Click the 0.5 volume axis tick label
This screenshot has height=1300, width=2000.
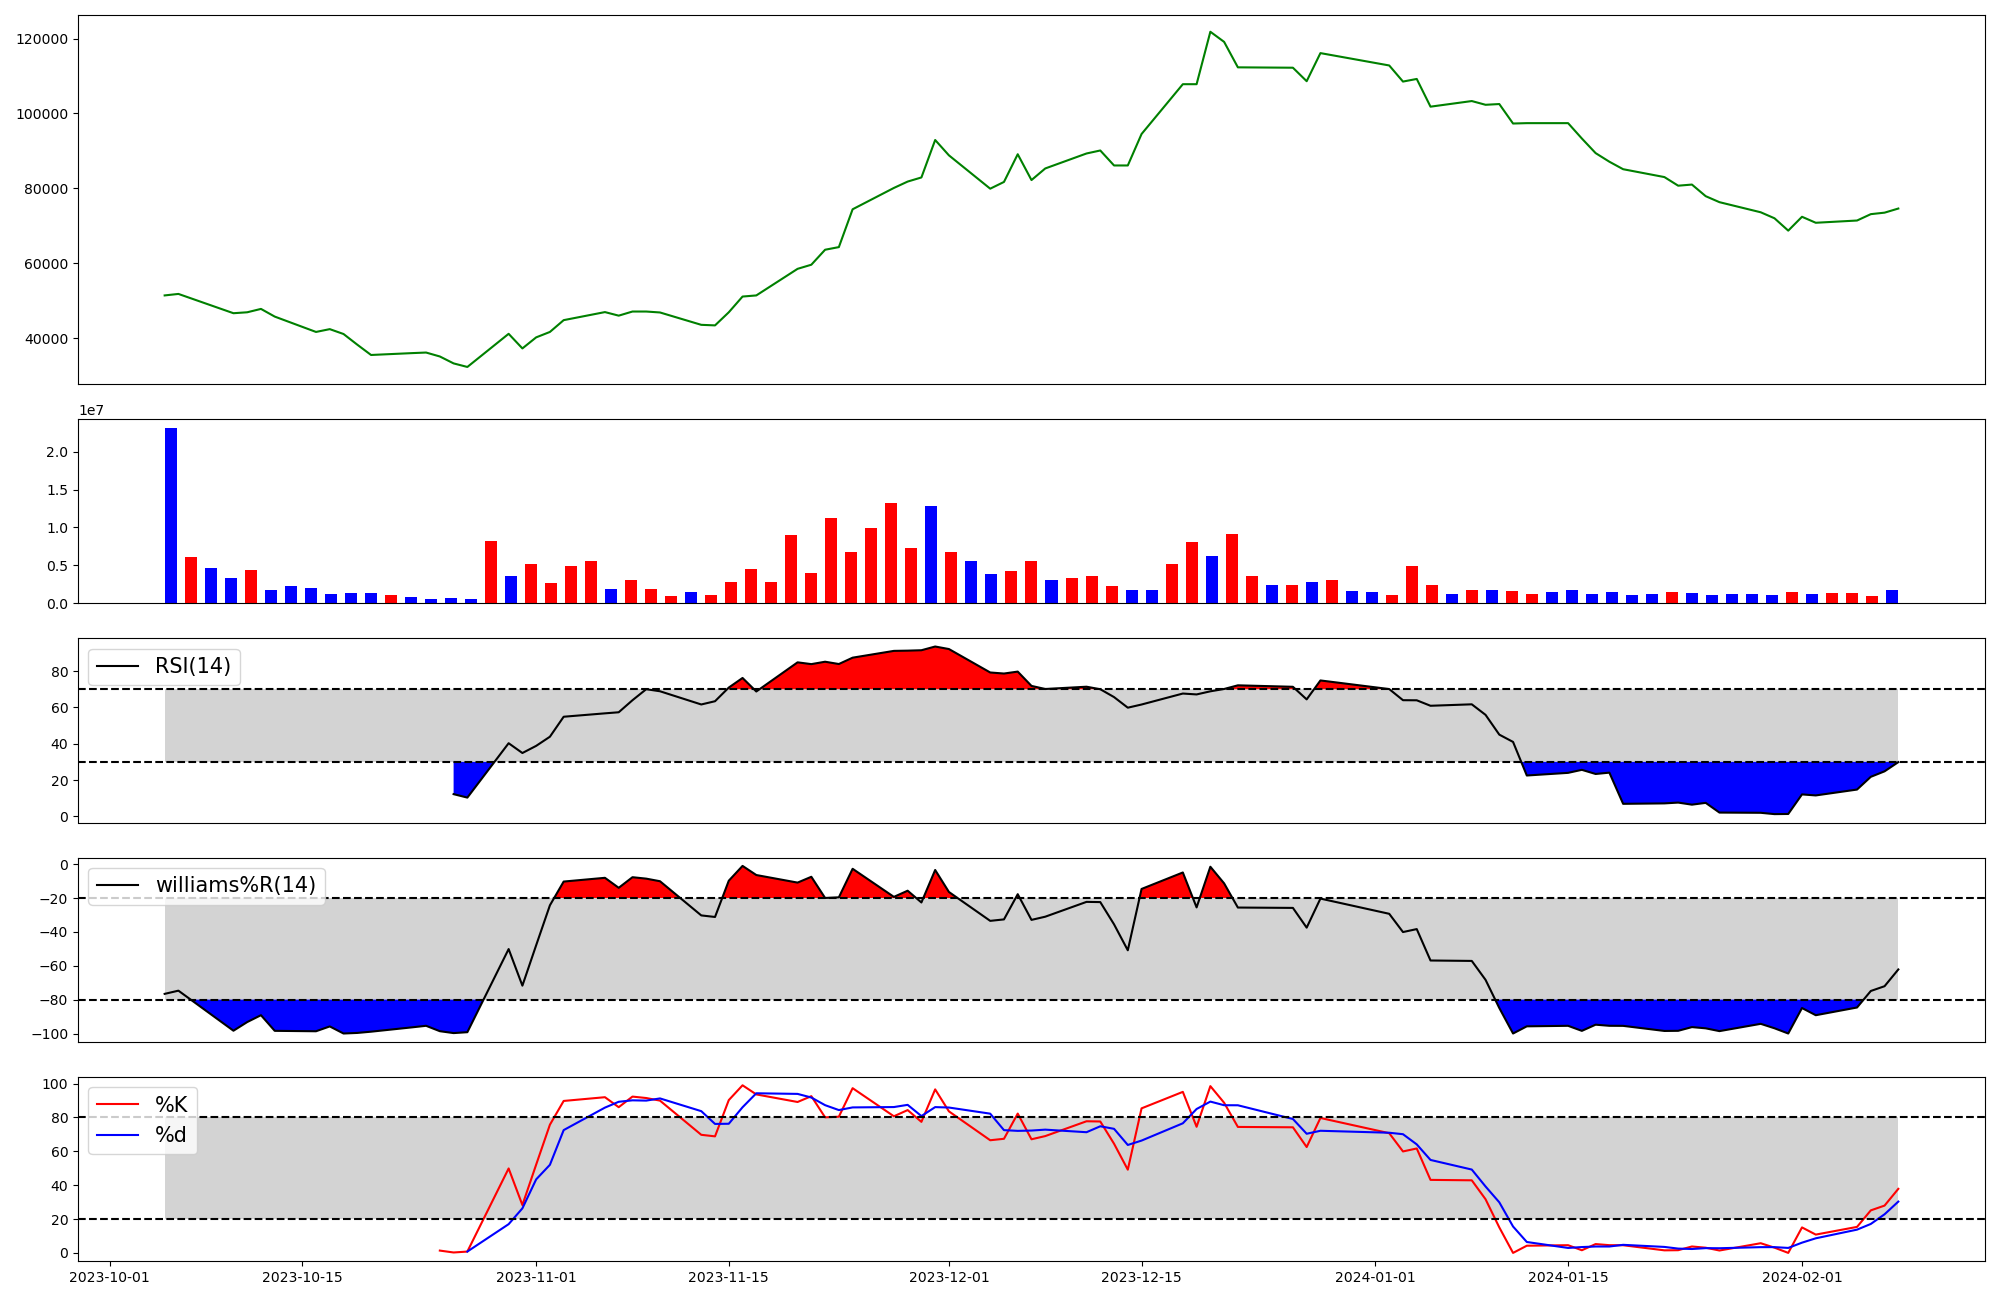click(x=57, y=566)
